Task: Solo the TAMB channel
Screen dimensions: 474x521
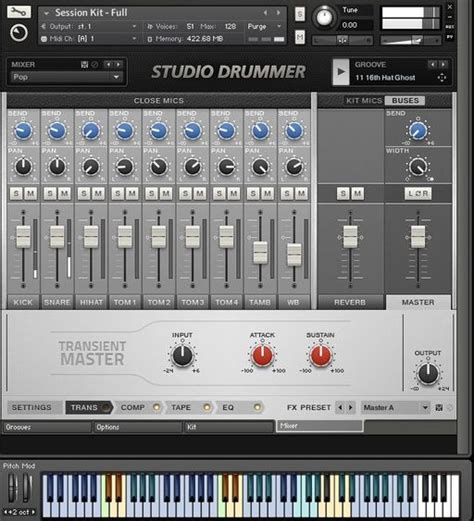Action: point(253,193)
